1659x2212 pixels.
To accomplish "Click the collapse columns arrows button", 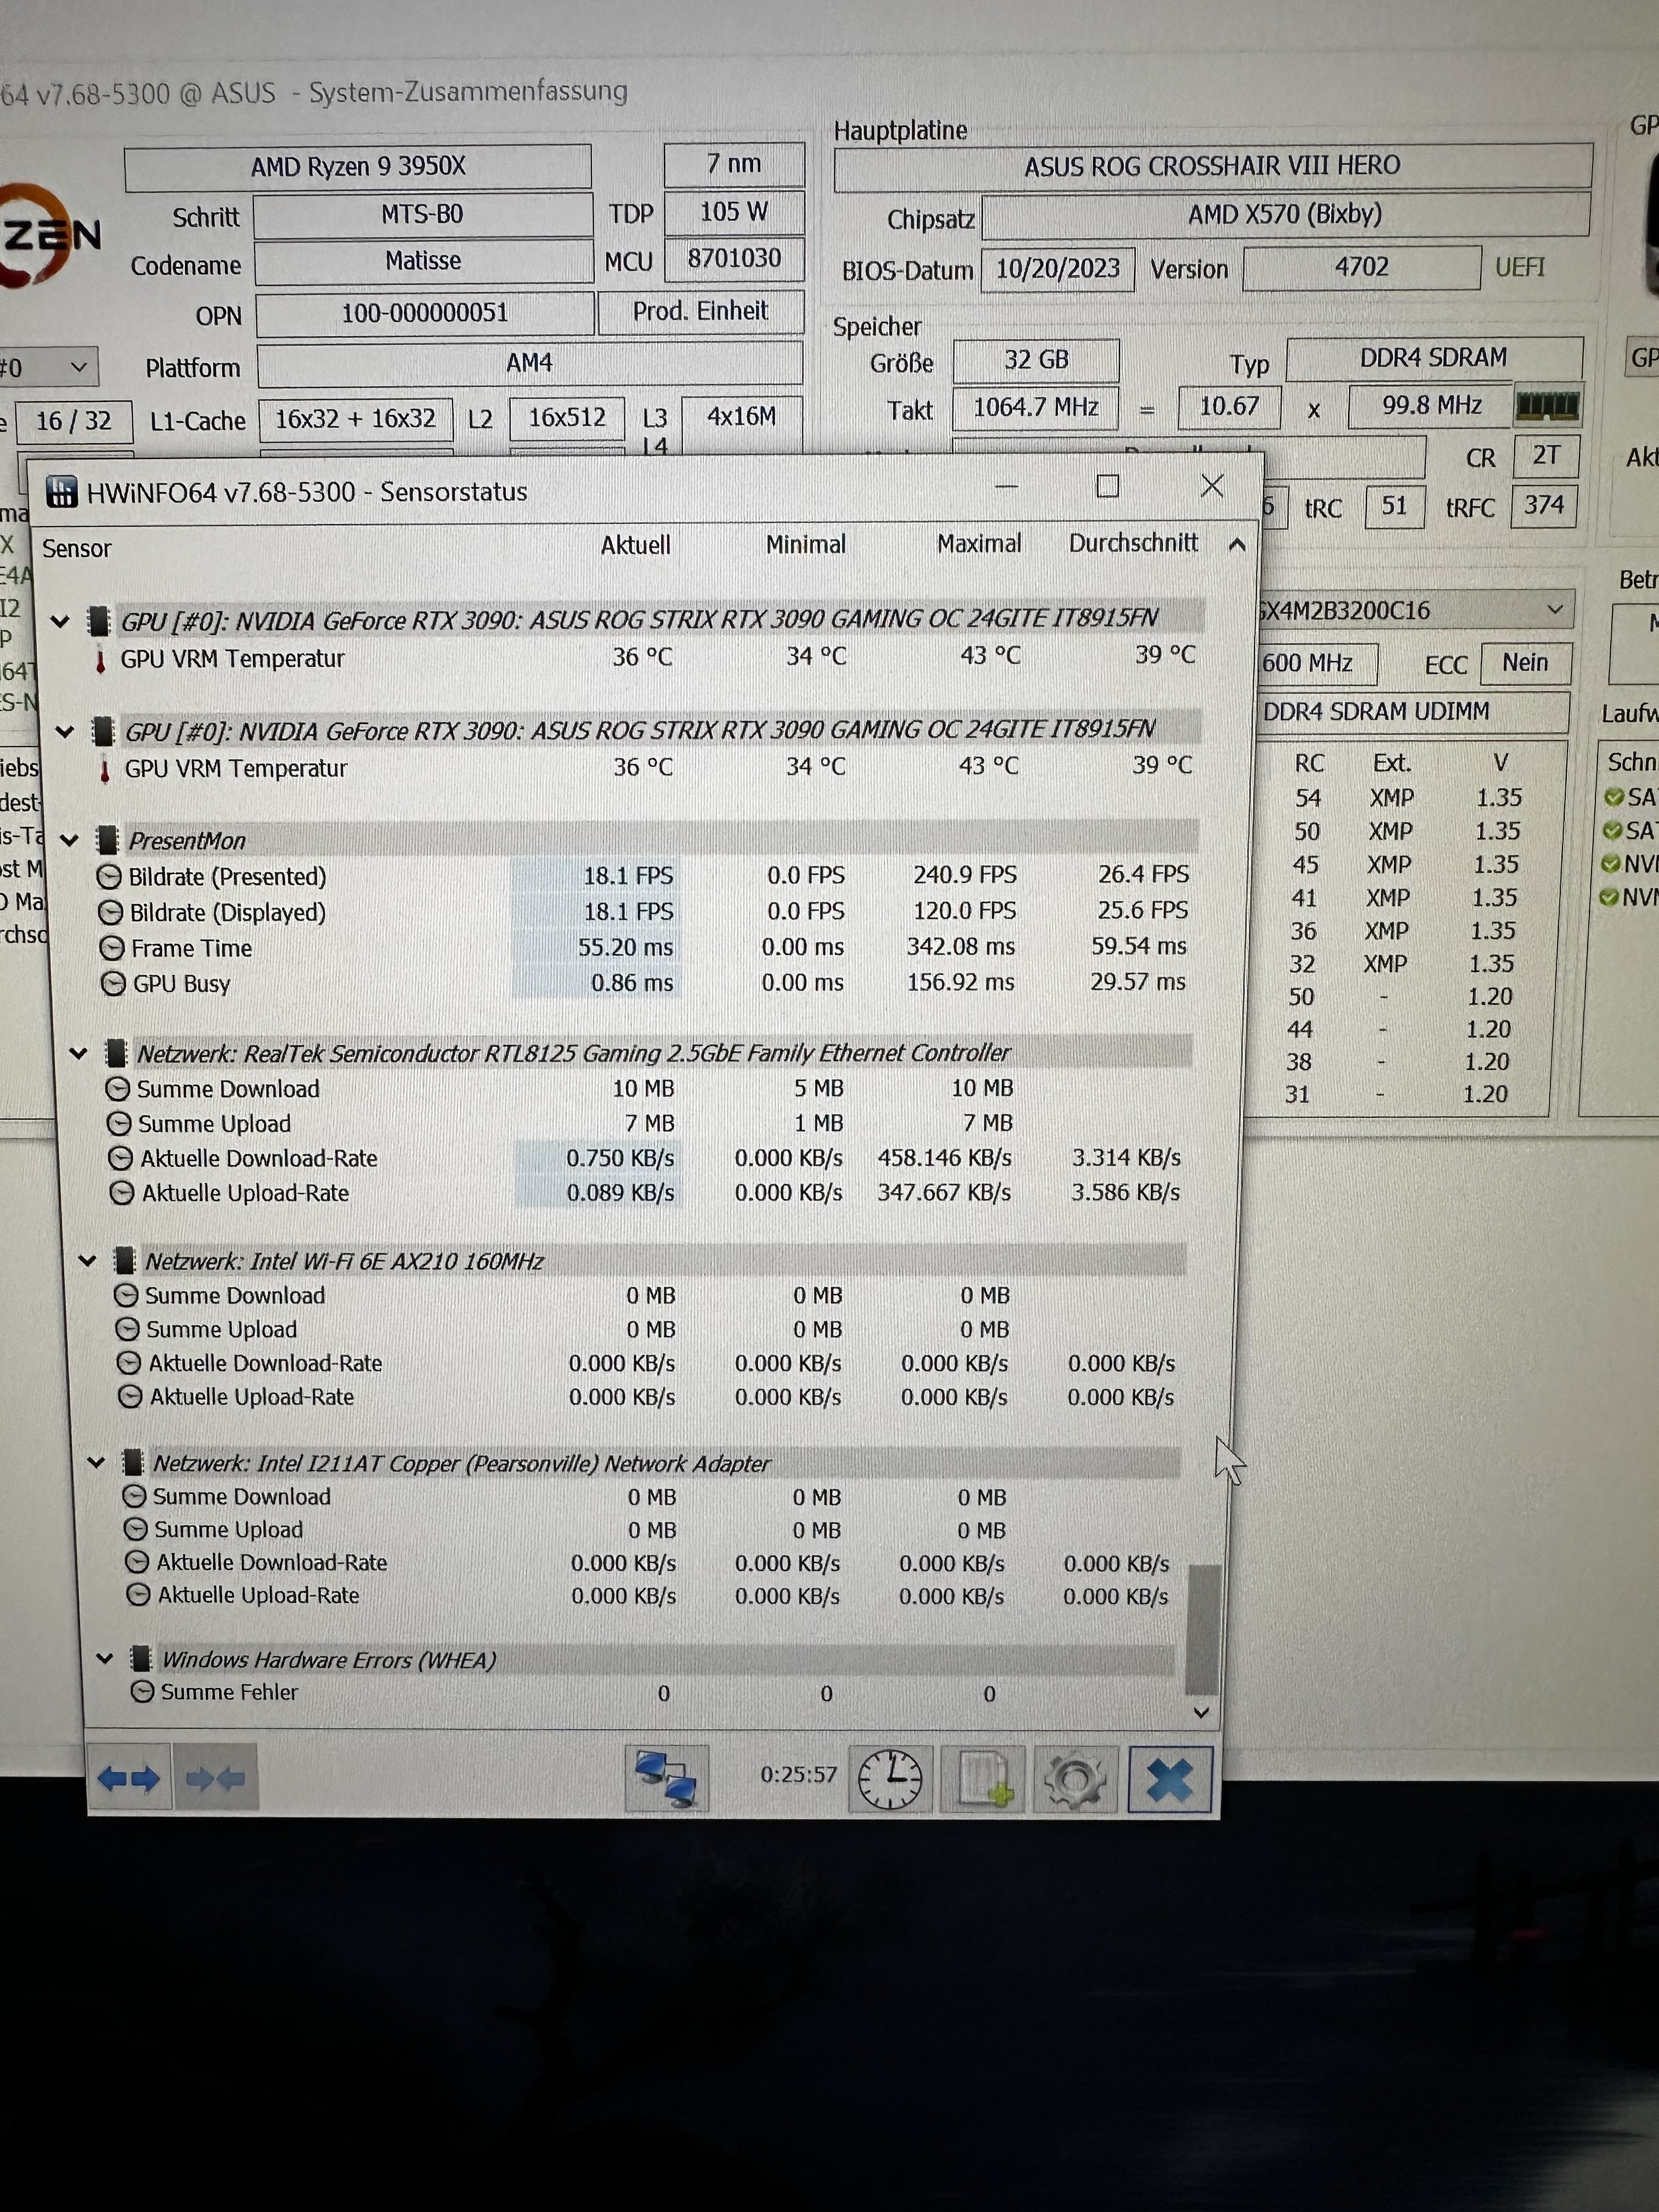I will point(216,1778).
